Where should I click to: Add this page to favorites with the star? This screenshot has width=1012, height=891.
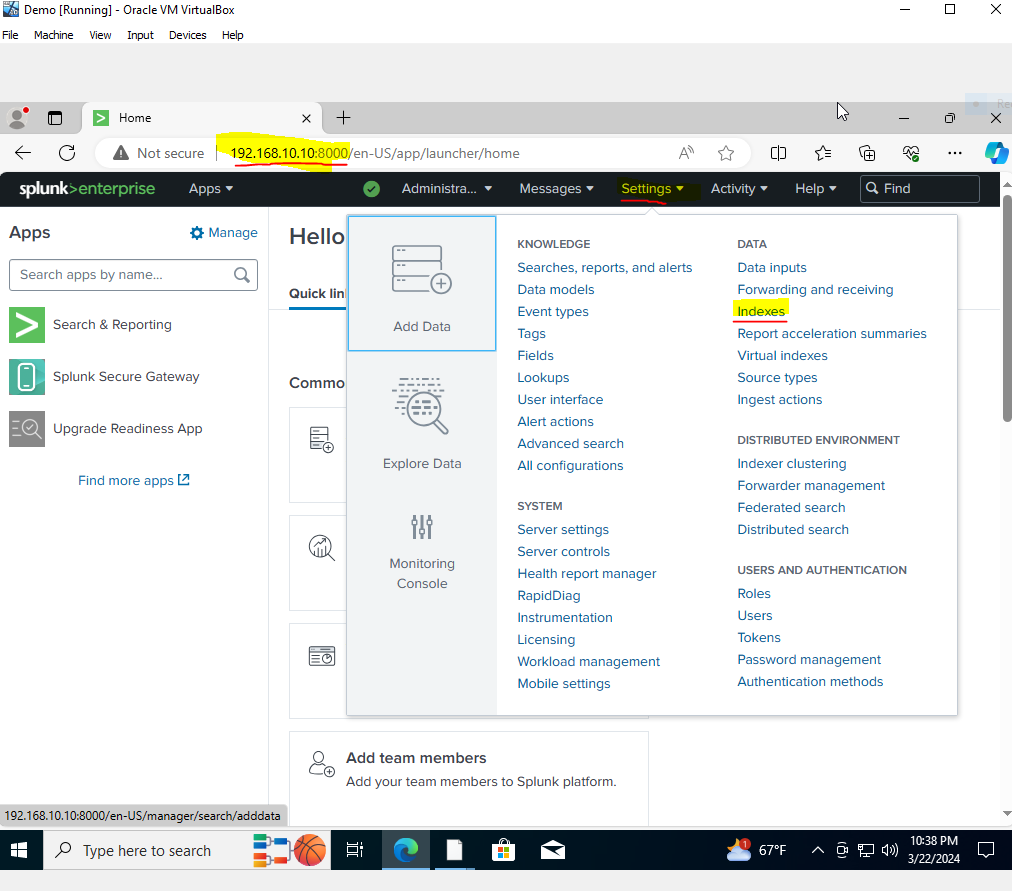click(x=726, y=153)
